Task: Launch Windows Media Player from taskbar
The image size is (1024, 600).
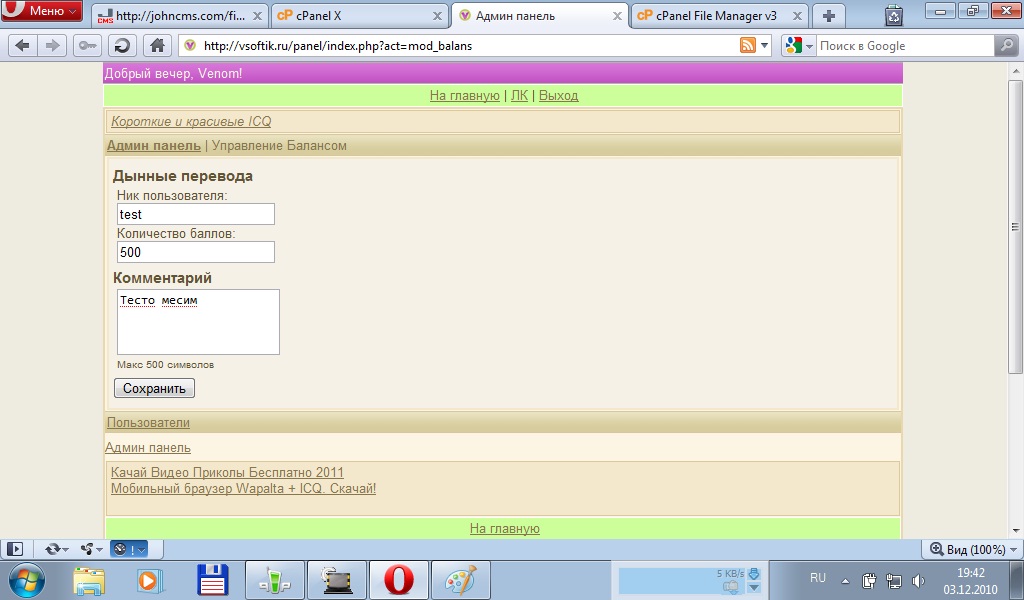Action: point(150,580)
